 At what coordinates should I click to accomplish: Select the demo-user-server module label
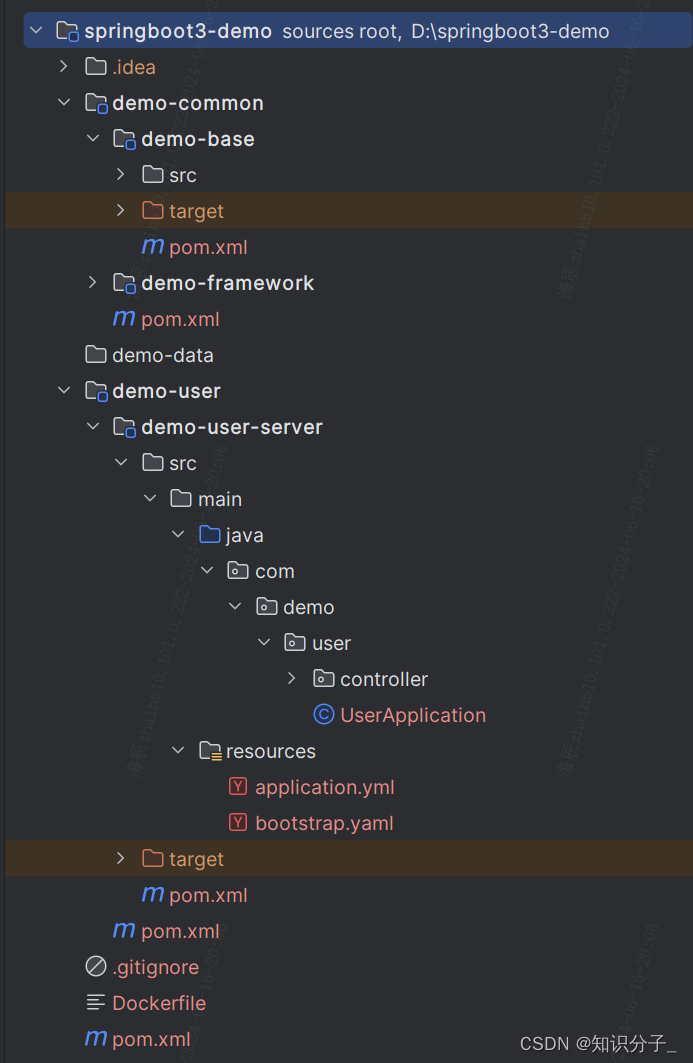(x=232, y=427)
